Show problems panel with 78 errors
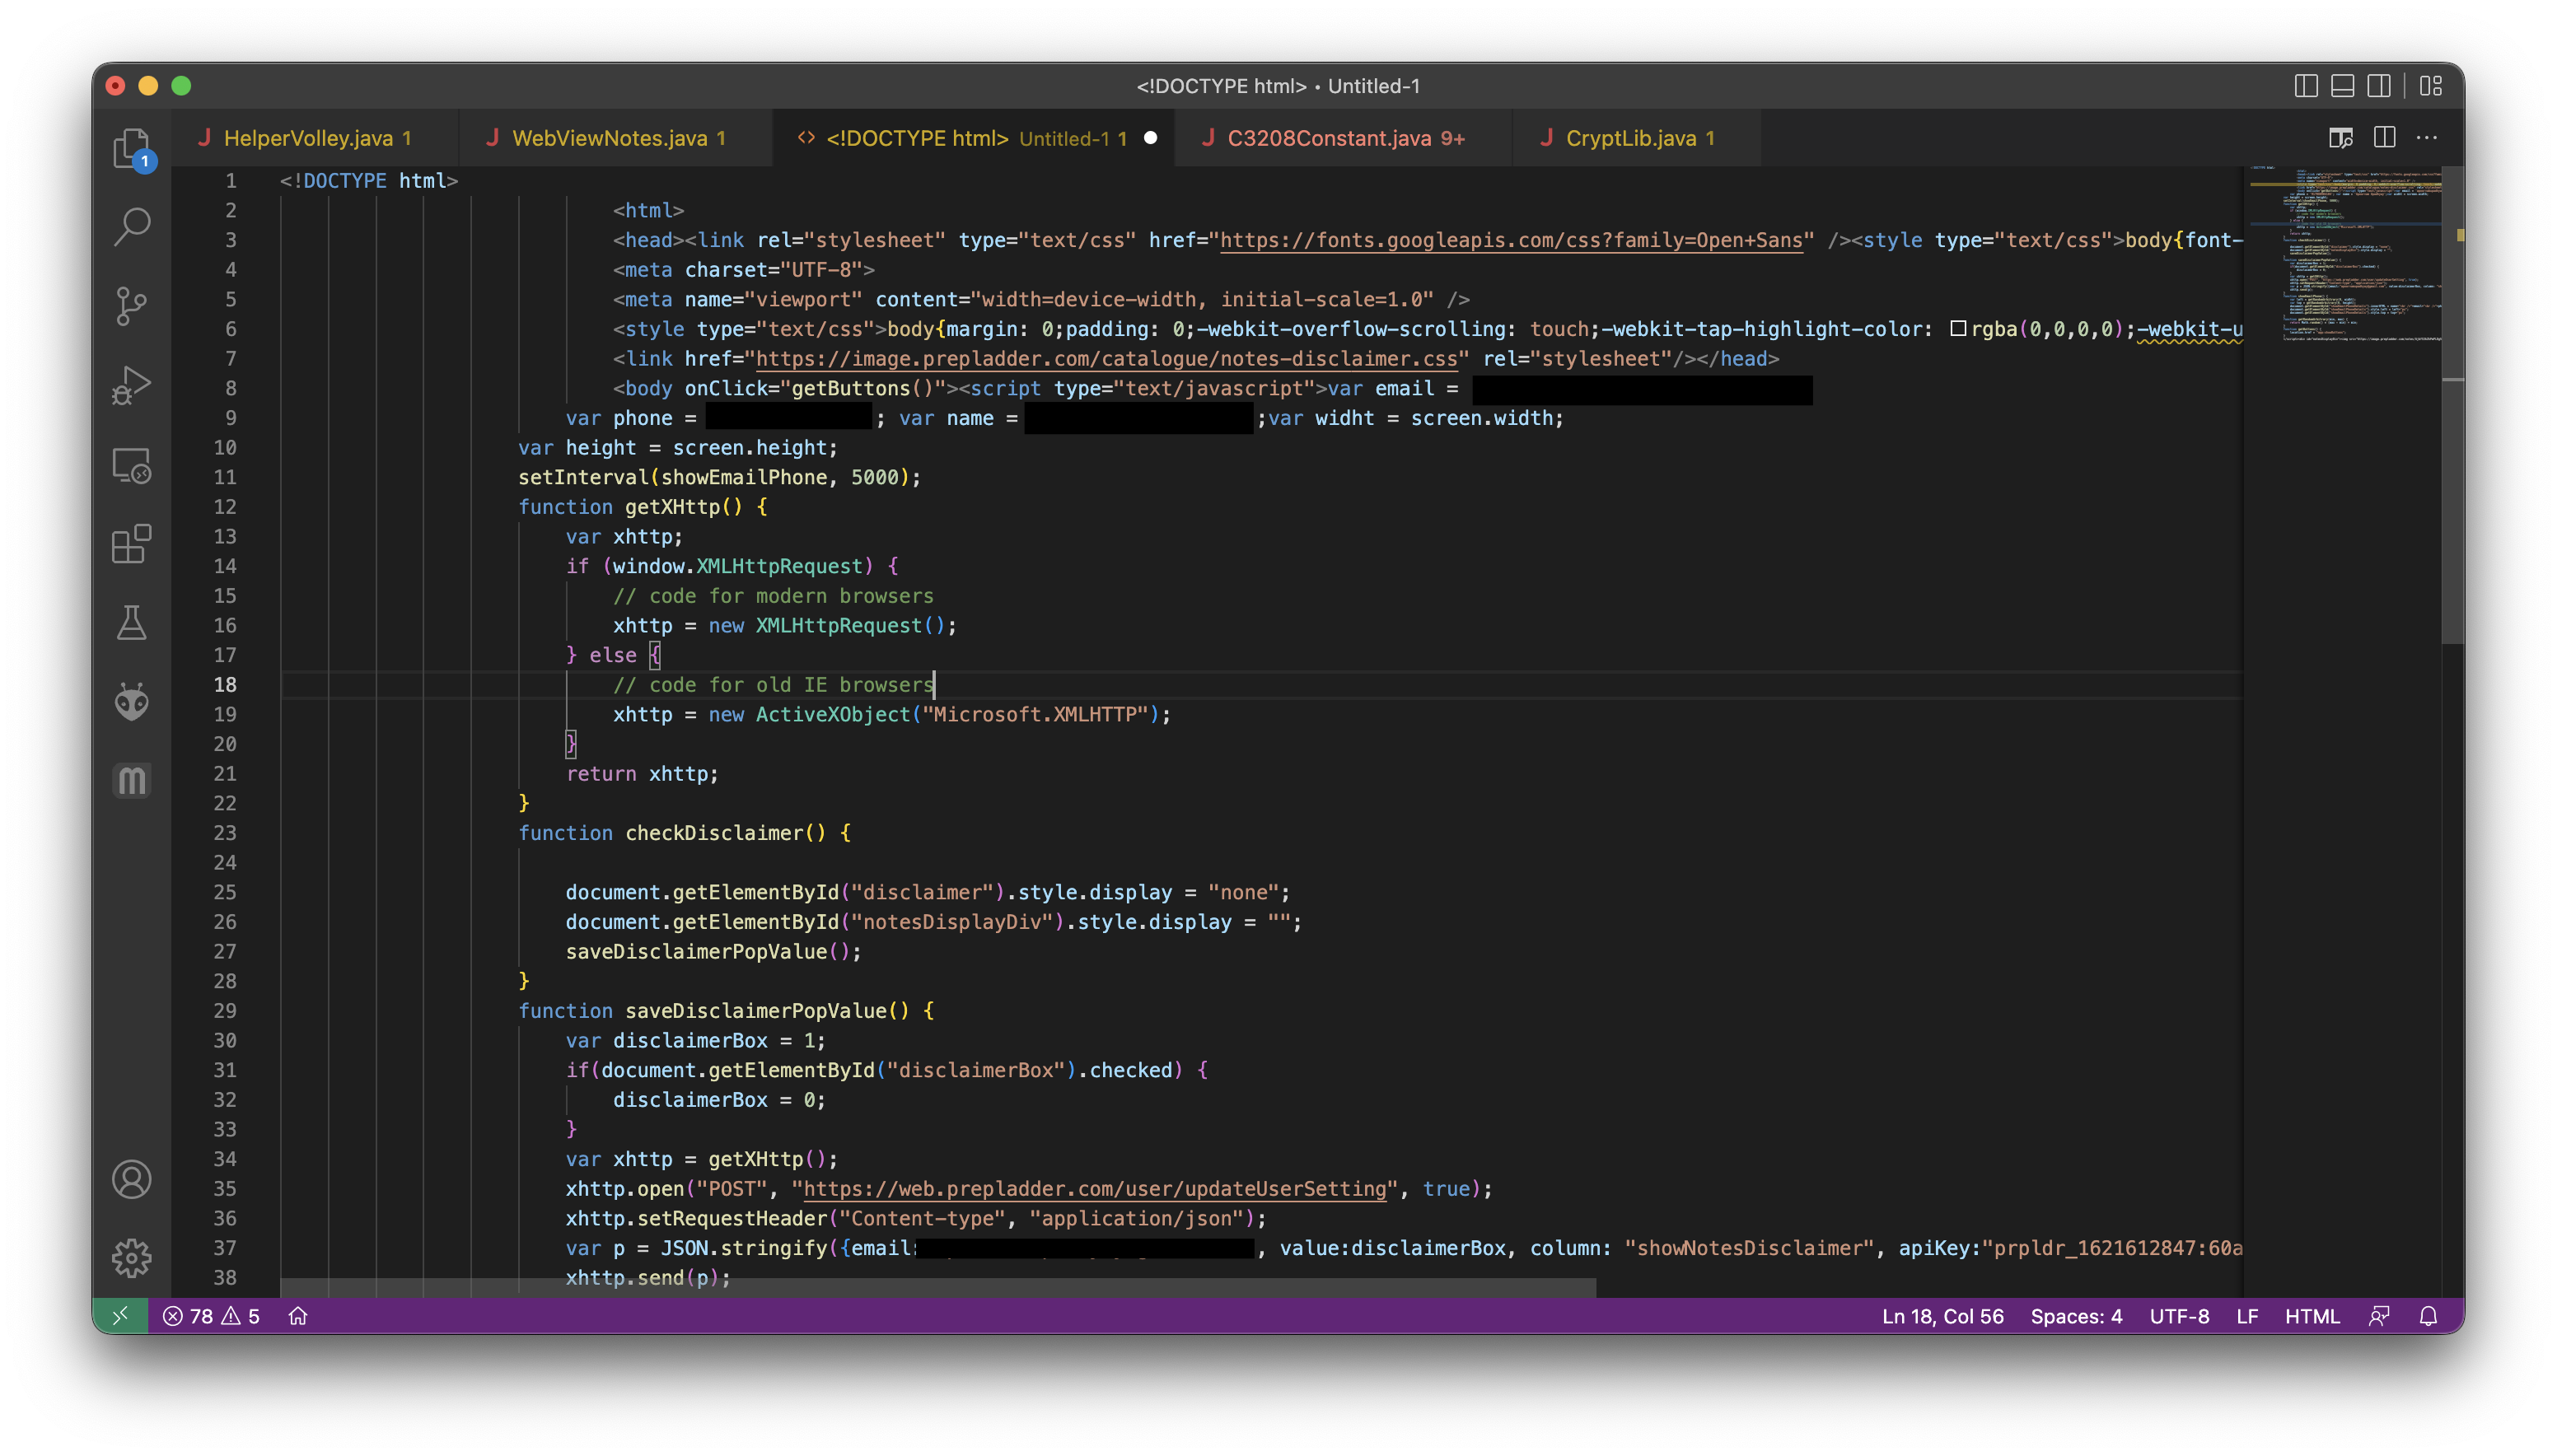2557x1456 pixels. [x=211, y=1316]
